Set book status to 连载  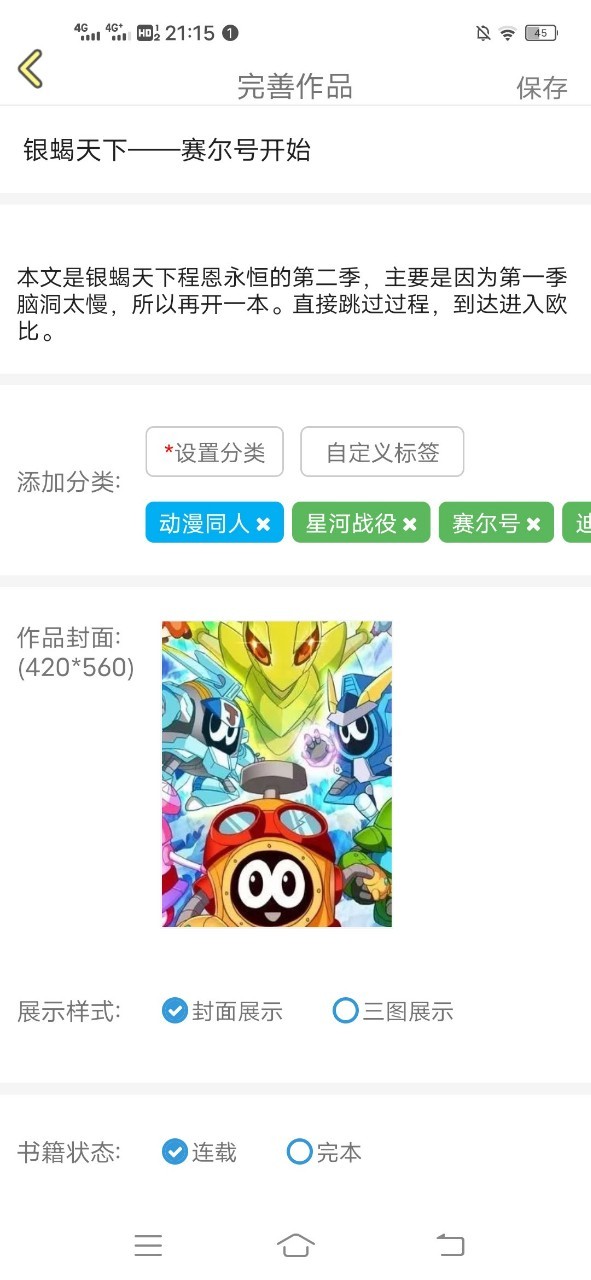tap(199, 1152)
